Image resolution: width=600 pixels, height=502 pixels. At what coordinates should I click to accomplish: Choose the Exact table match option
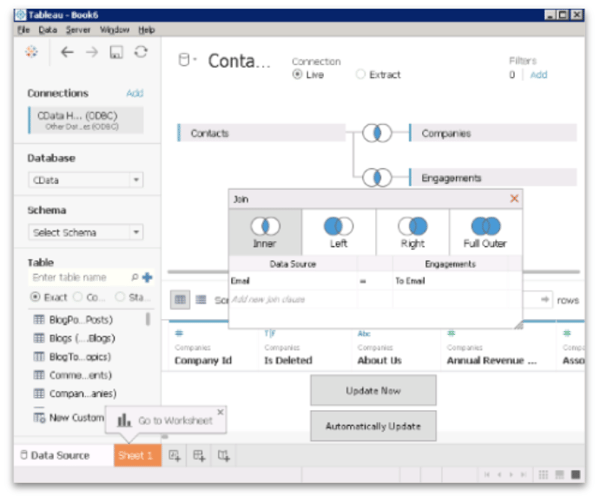point(37,297)
